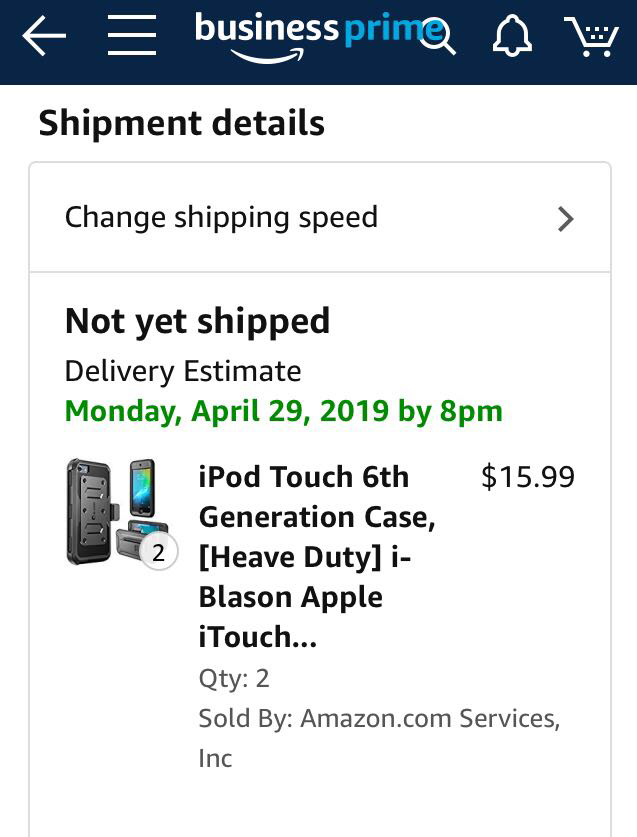Click the Qty: 2 label
Screen dimensions: 637x837
[234, 679]
